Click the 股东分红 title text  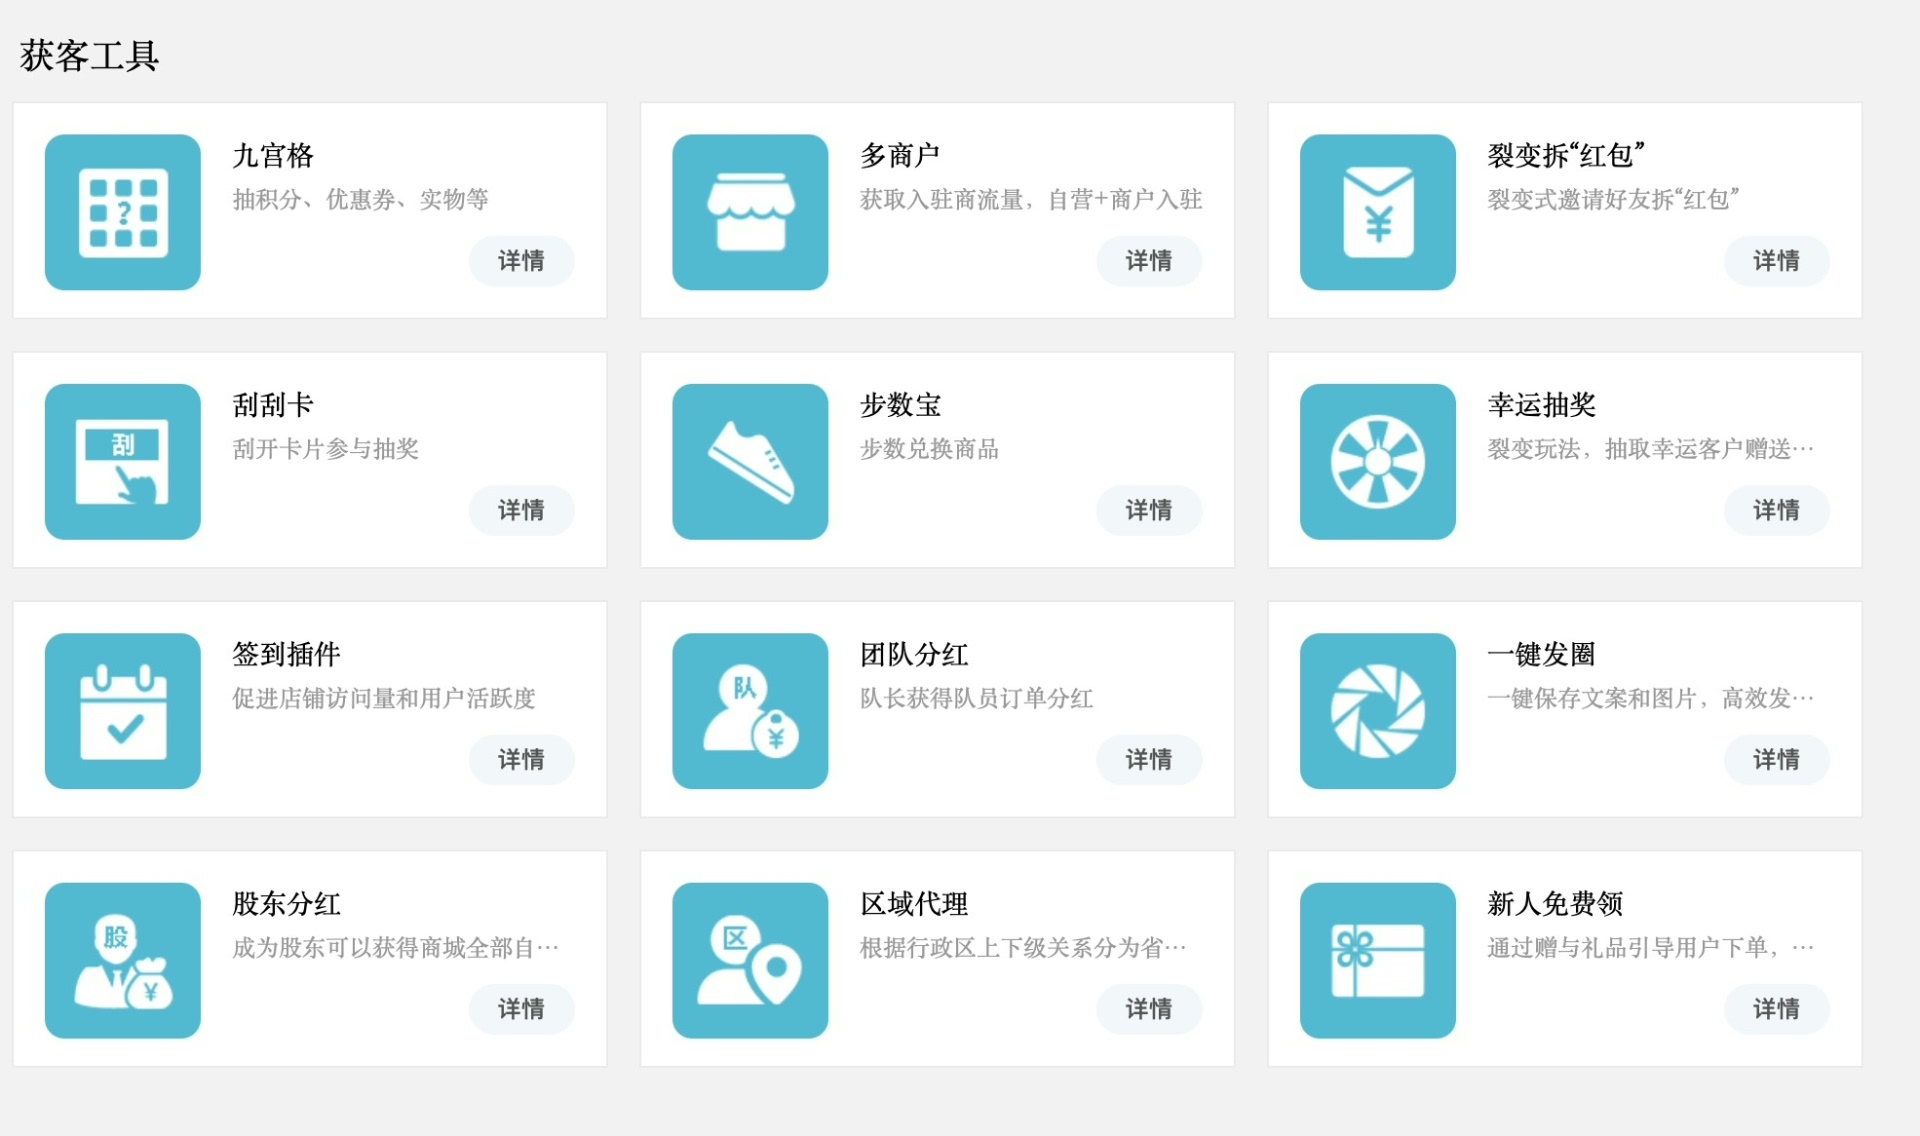[x=286, y=904]
